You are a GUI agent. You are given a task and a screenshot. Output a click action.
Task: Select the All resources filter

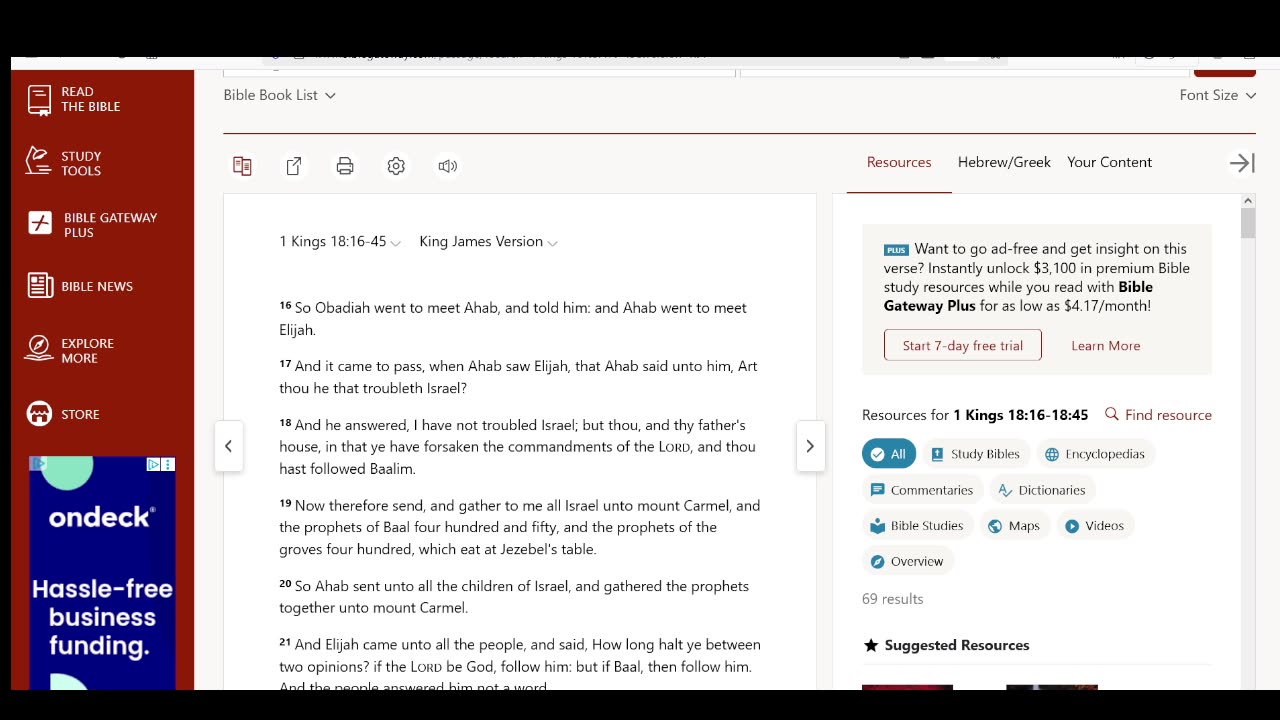tap(888, 454)
